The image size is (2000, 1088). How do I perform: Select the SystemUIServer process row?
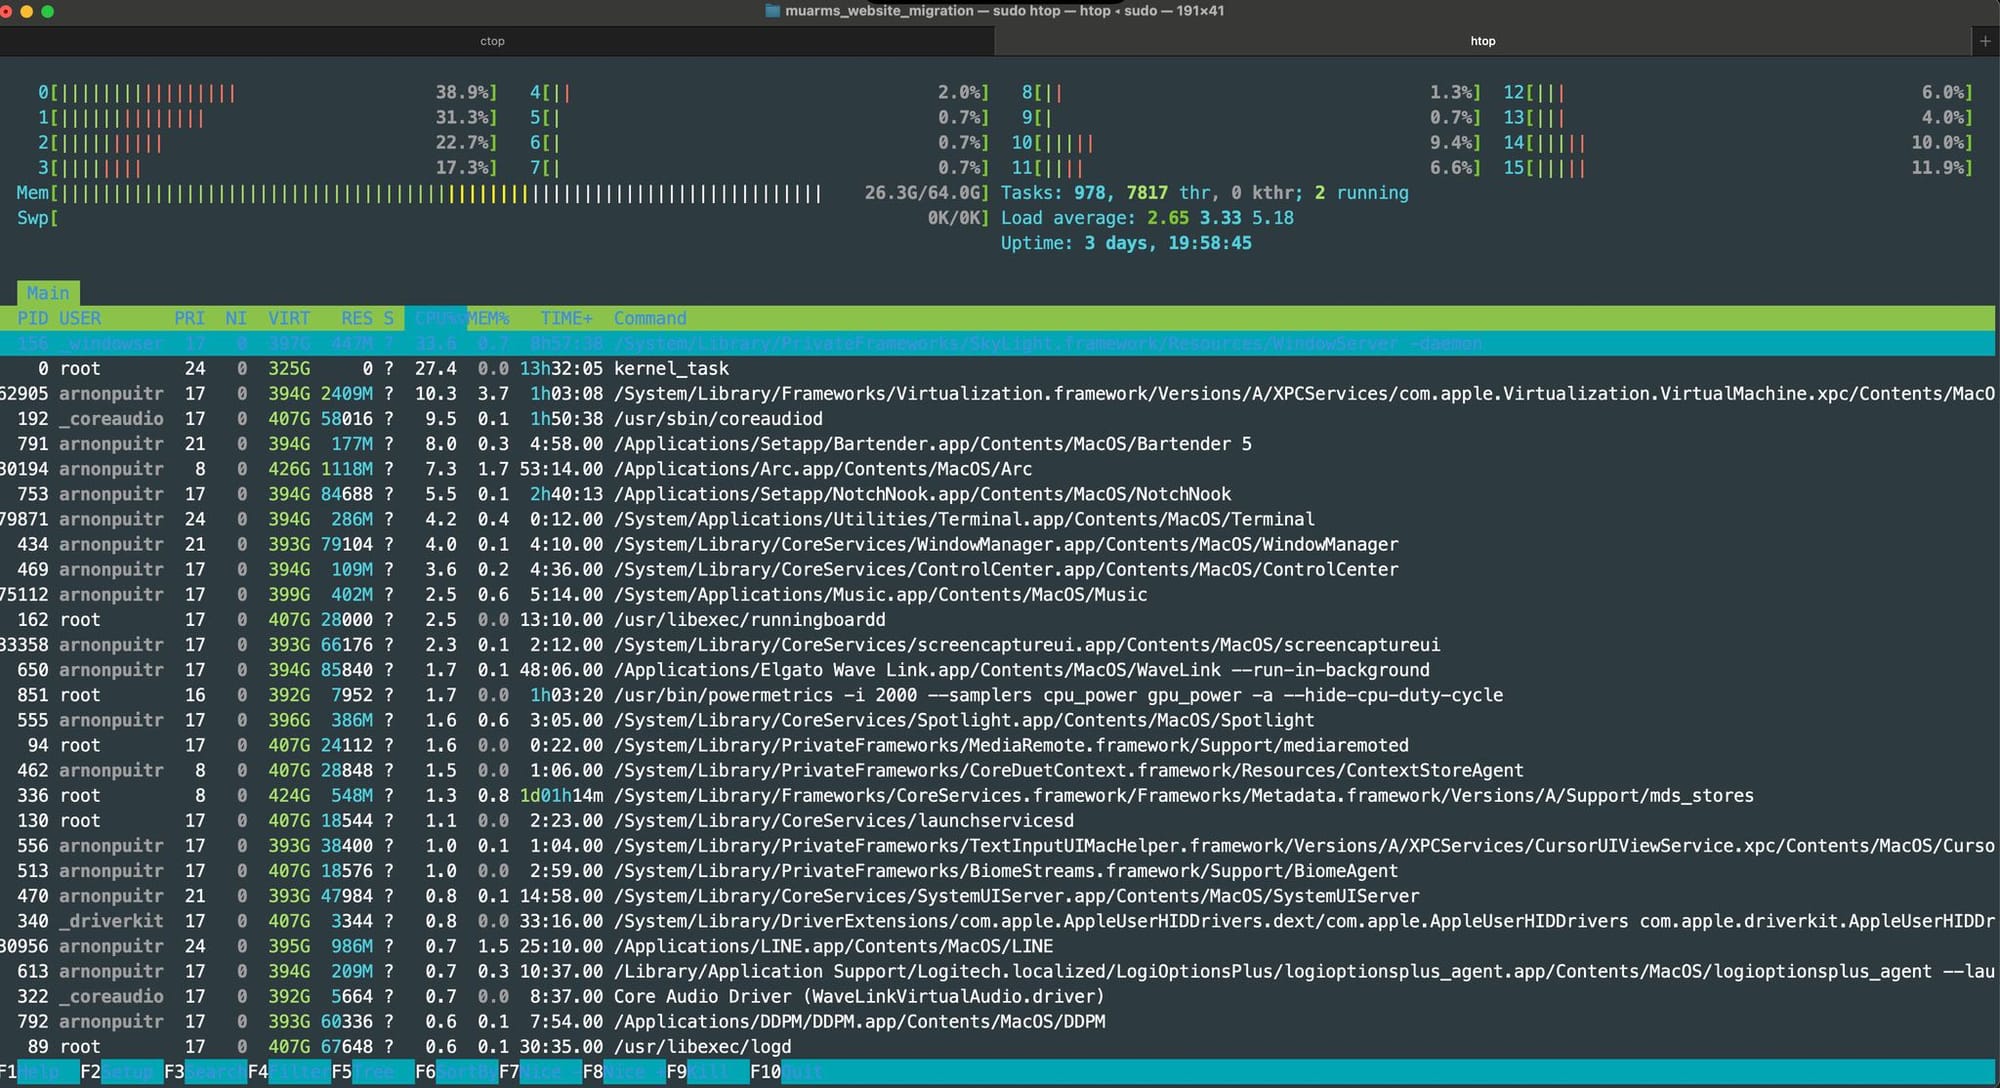pyautogui.click(x=998, y=895)
